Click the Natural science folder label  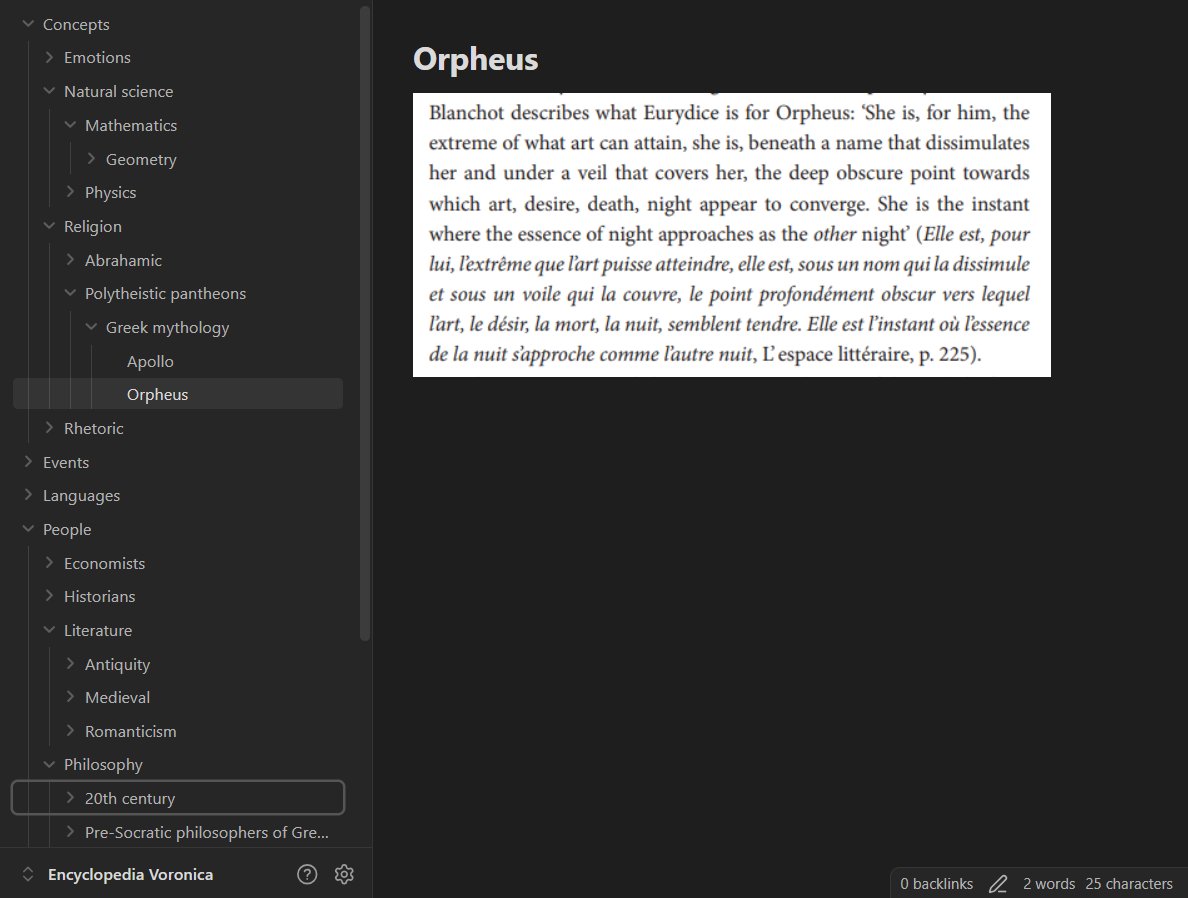[x=118, y=91]
